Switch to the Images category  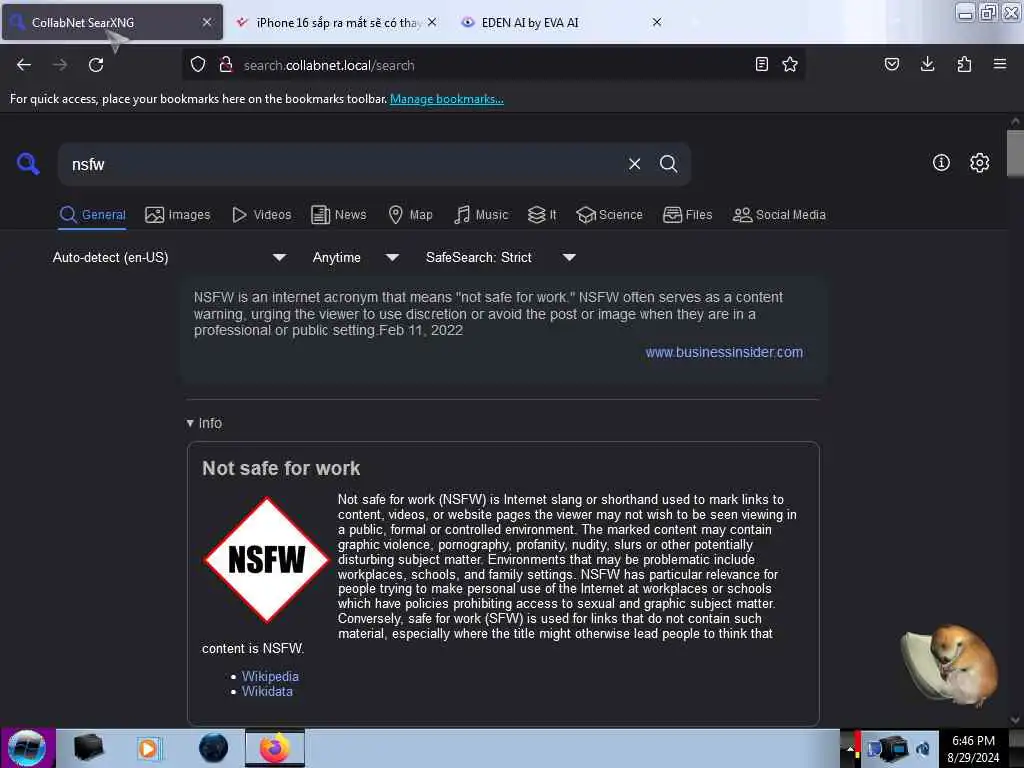tap(178, 215)
